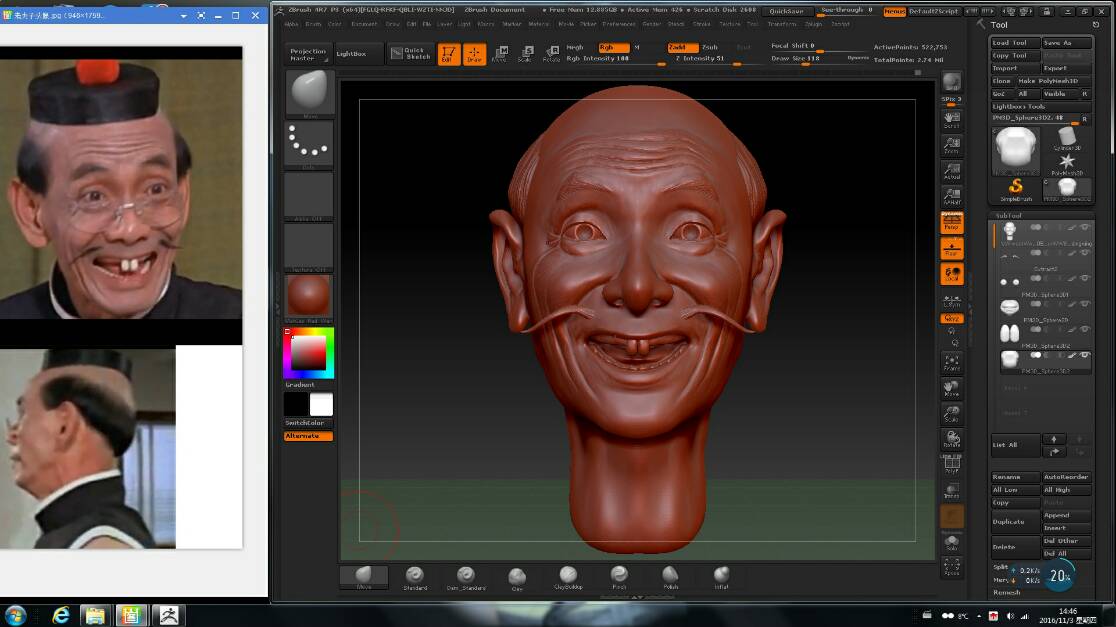Hide the eyeballs subtool via eye icon
Viewport: 1116px width, 627px height.
(x=1085, y=278)
